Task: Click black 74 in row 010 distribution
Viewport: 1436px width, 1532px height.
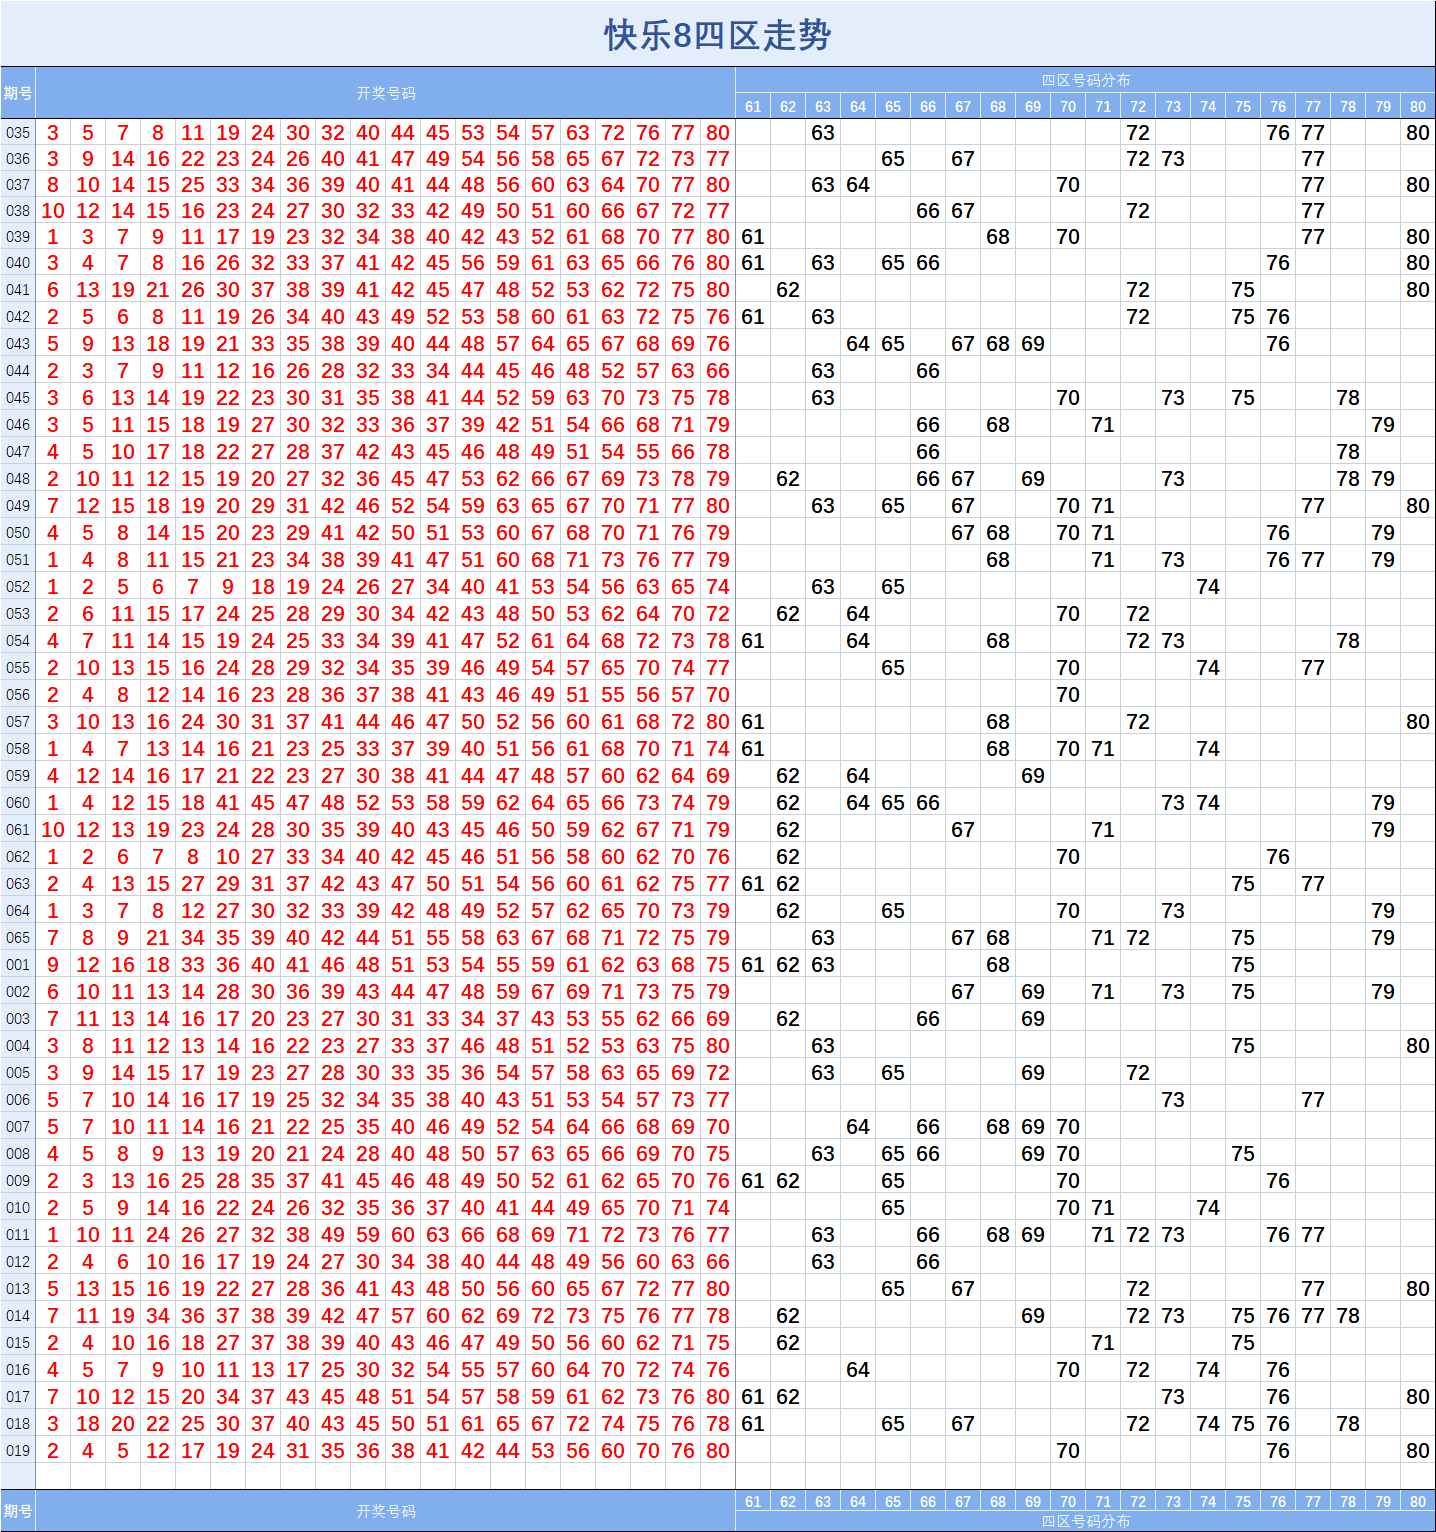Action: coord(1208,1208)
